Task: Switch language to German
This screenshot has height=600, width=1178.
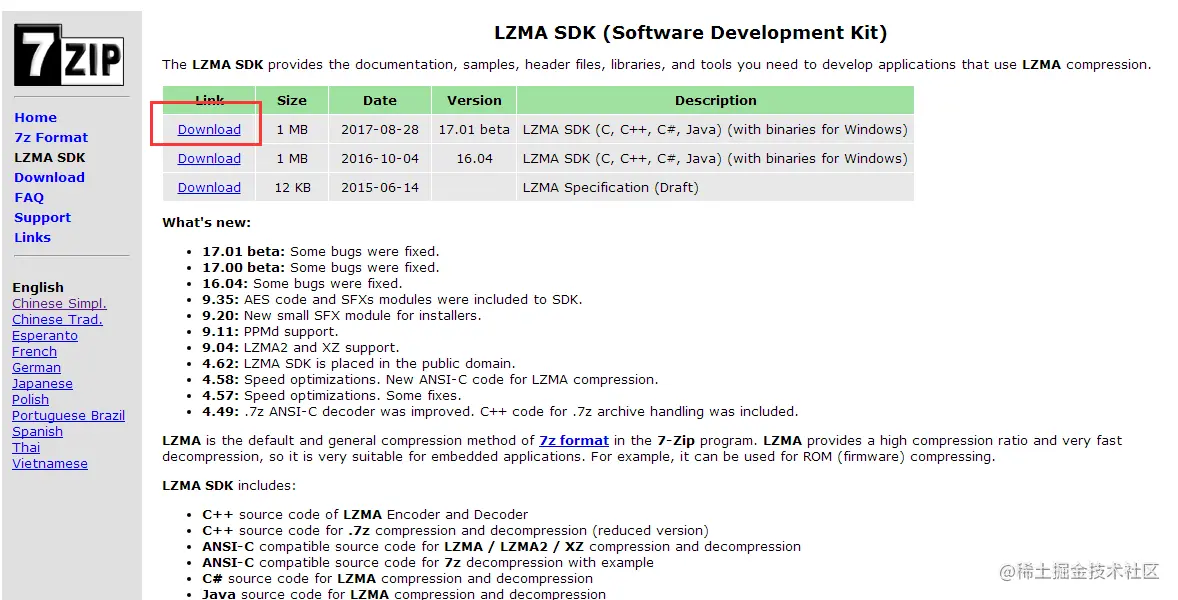Action: (x=36, y=368)
